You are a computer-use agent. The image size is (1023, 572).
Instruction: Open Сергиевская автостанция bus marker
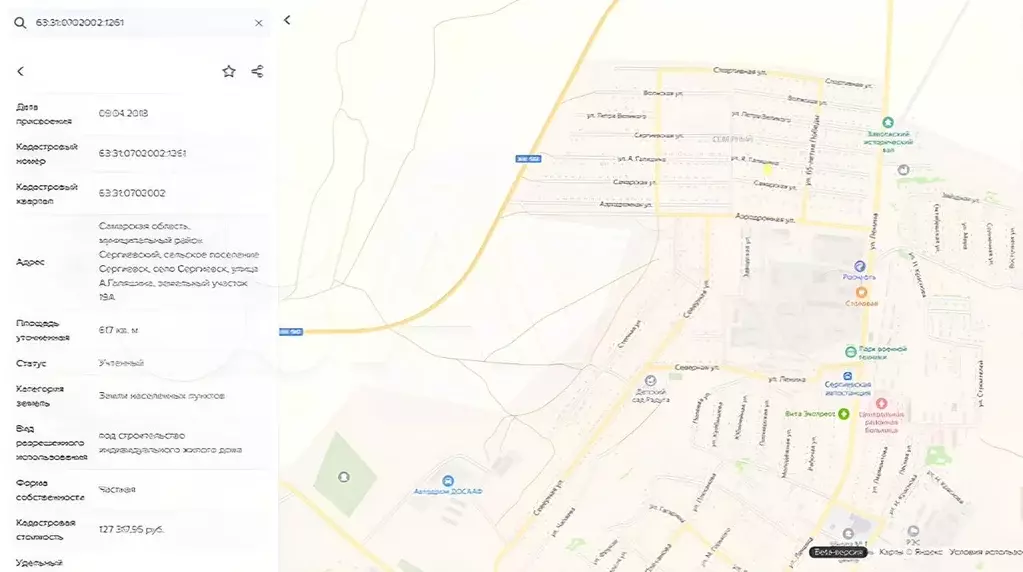pos(847,376)
